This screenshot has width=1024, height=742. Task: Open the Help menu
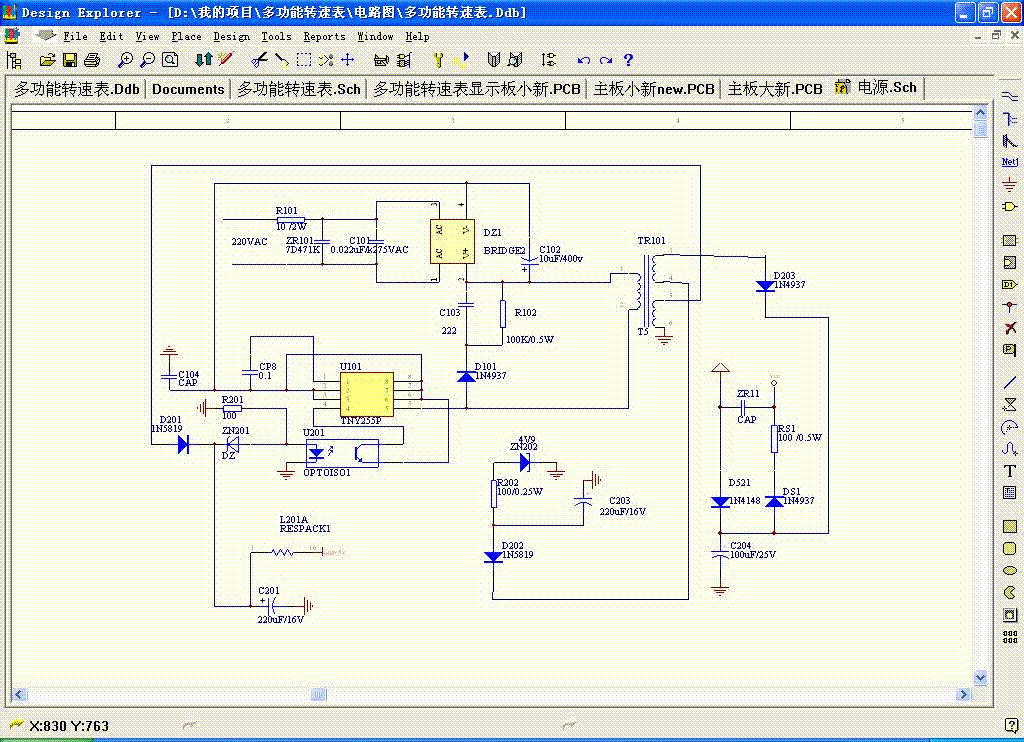[x=417, y=37]
